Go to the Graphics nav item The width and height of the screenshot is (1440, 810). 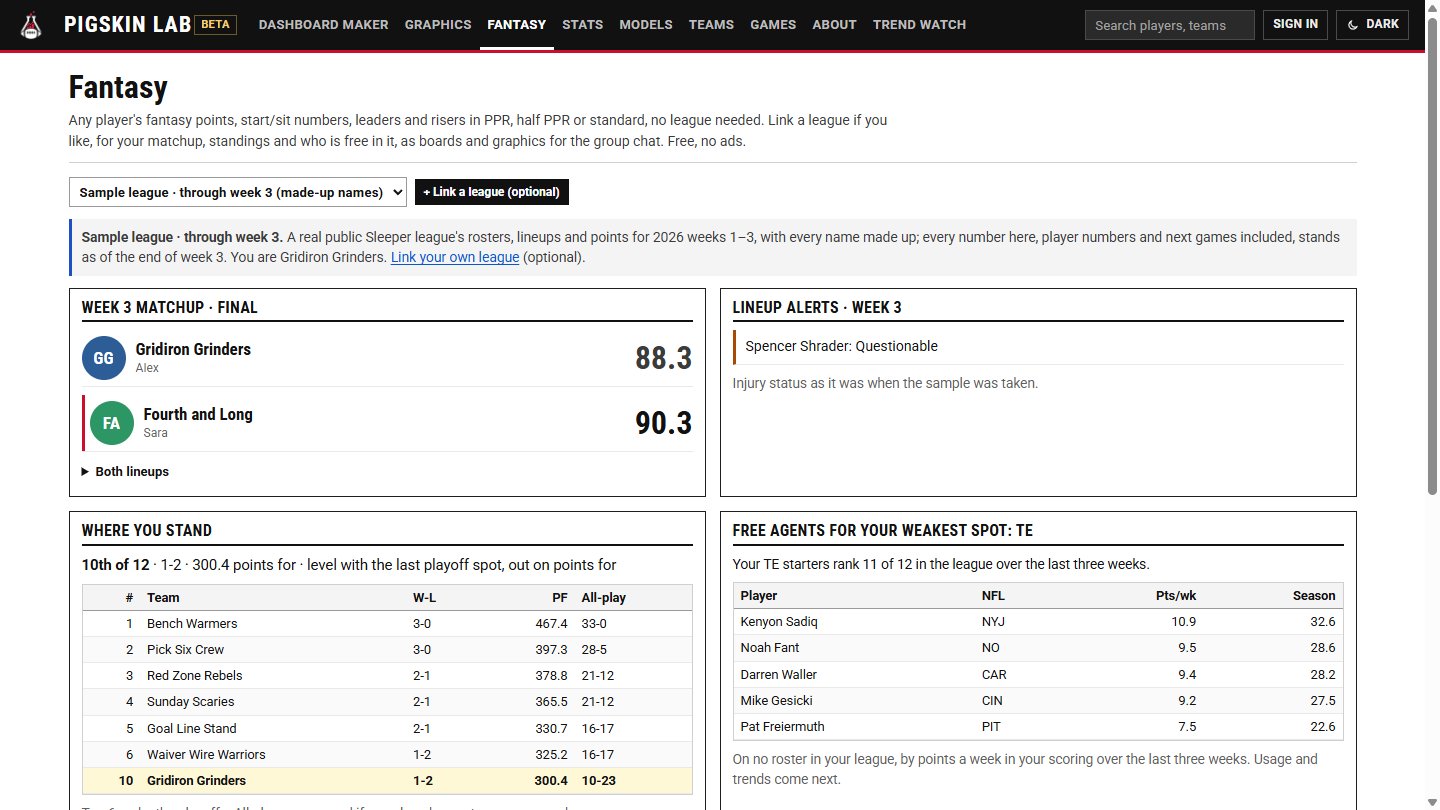438,25
